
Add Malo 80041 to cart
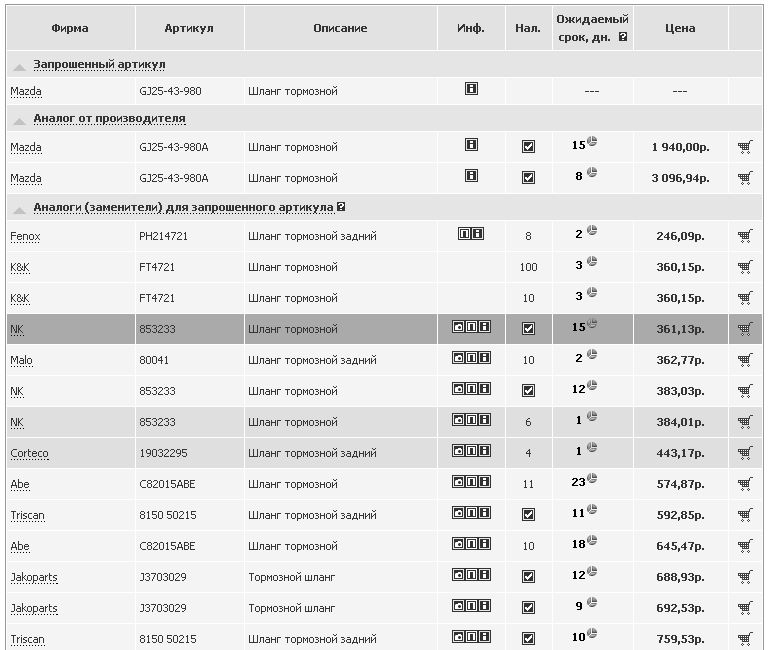pos(745,360)
